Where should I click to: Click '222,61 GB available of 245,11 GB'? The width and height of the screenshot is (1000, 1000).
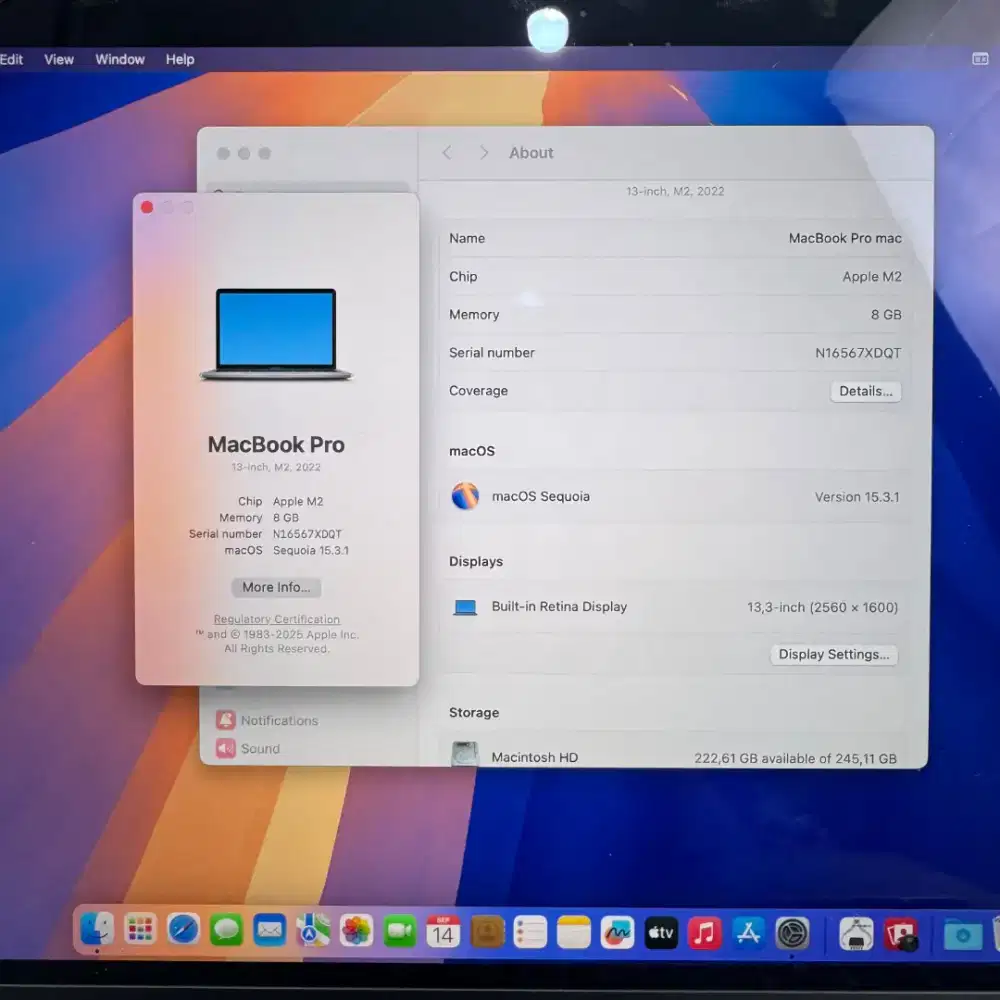tap(795, 758)
